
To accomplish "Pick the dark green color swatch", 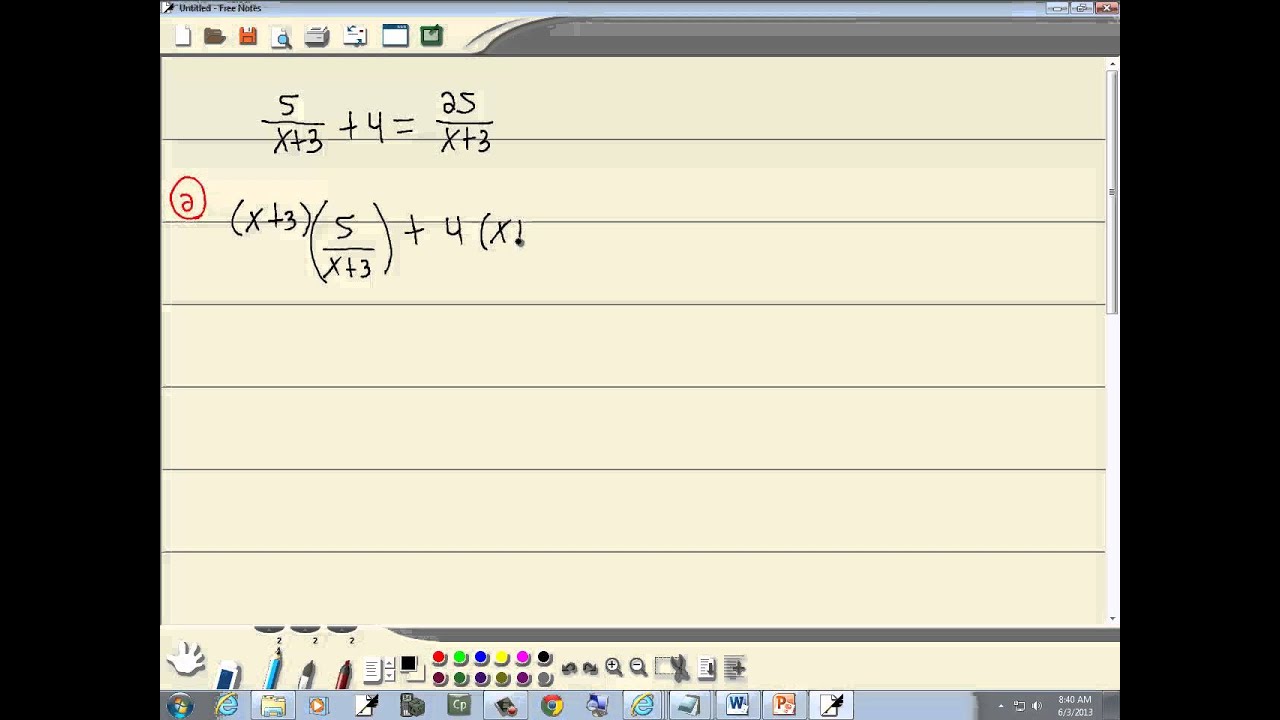I will click(x=460, y=678).
